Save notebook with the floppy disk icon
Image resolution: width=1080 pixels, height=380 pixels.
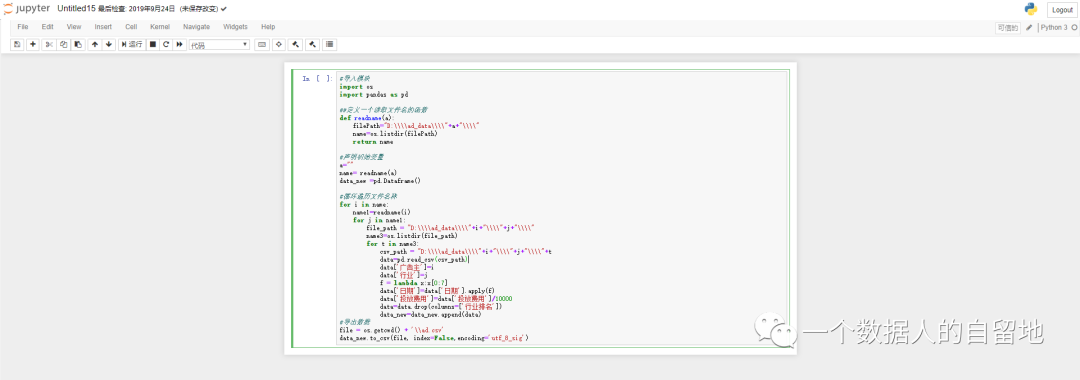17,44
